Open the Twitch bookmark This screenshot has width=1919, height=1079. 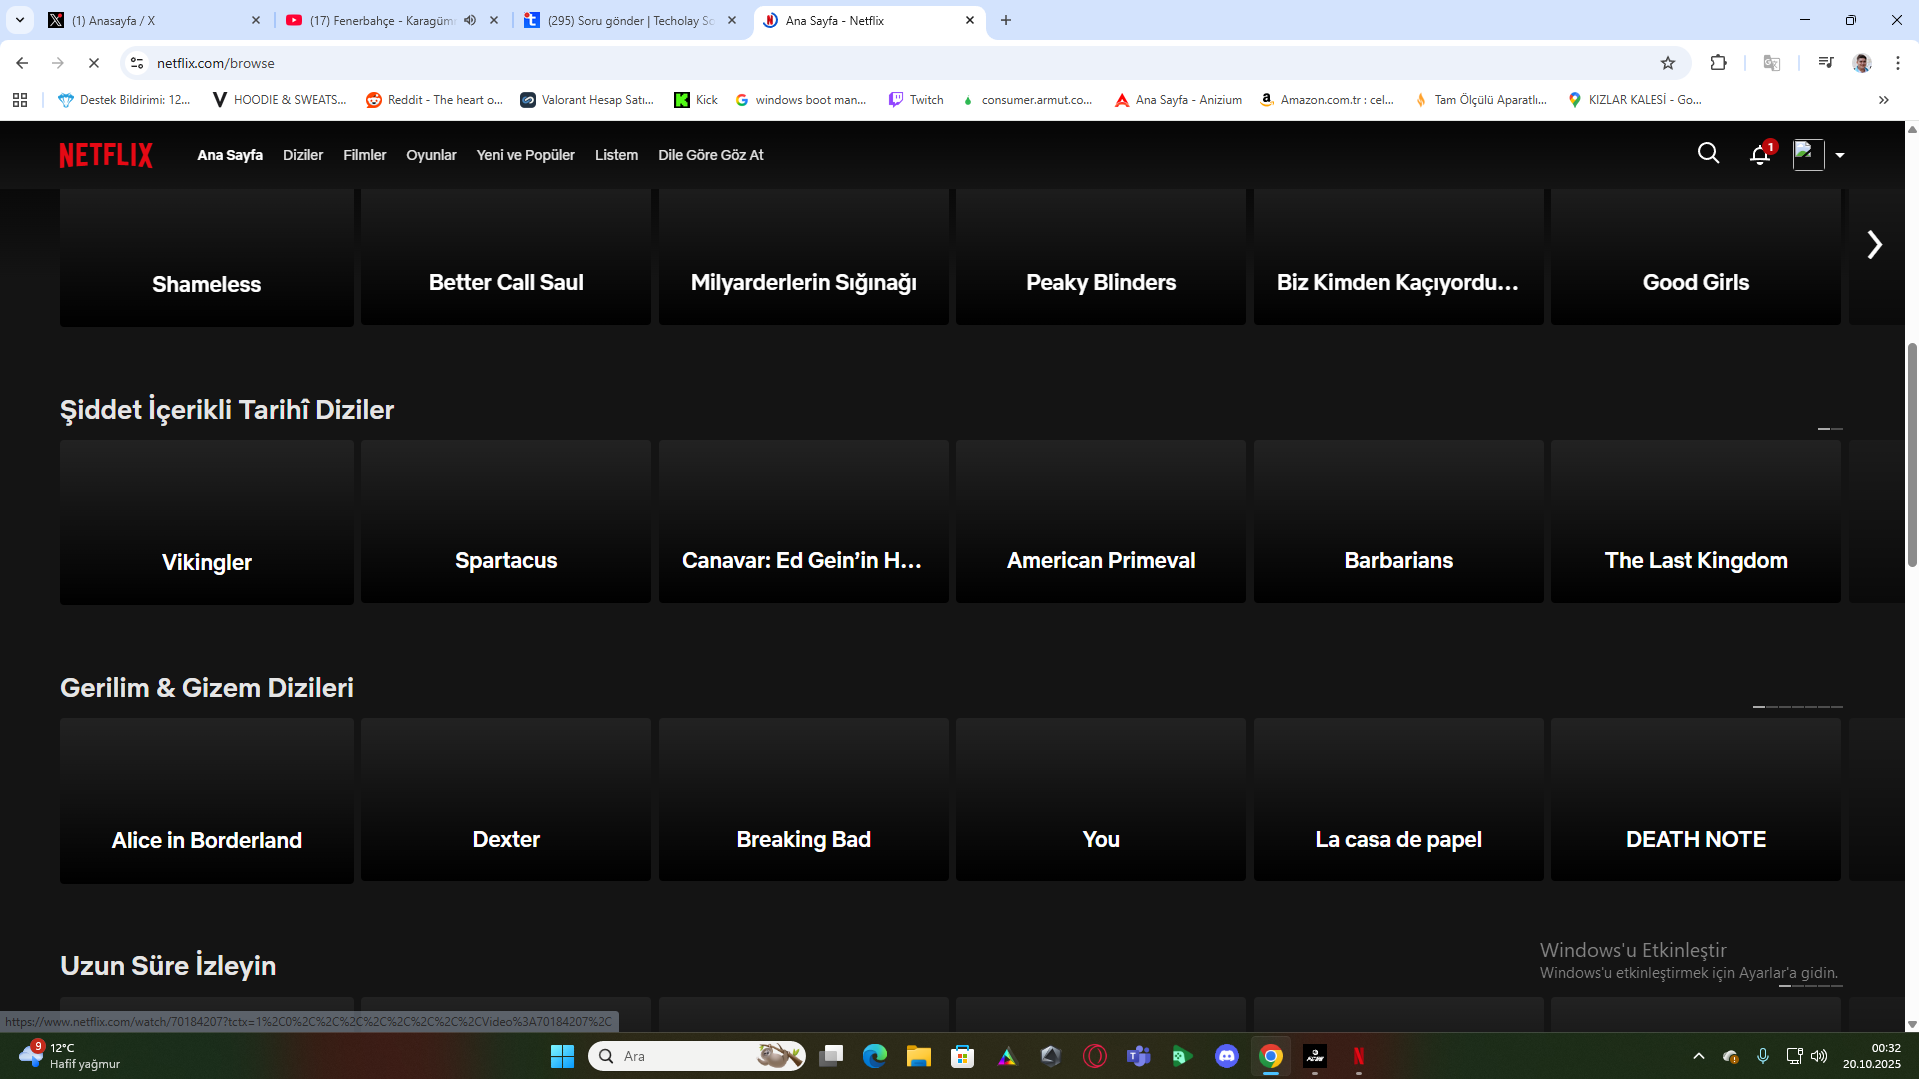(x=916, y=100)
